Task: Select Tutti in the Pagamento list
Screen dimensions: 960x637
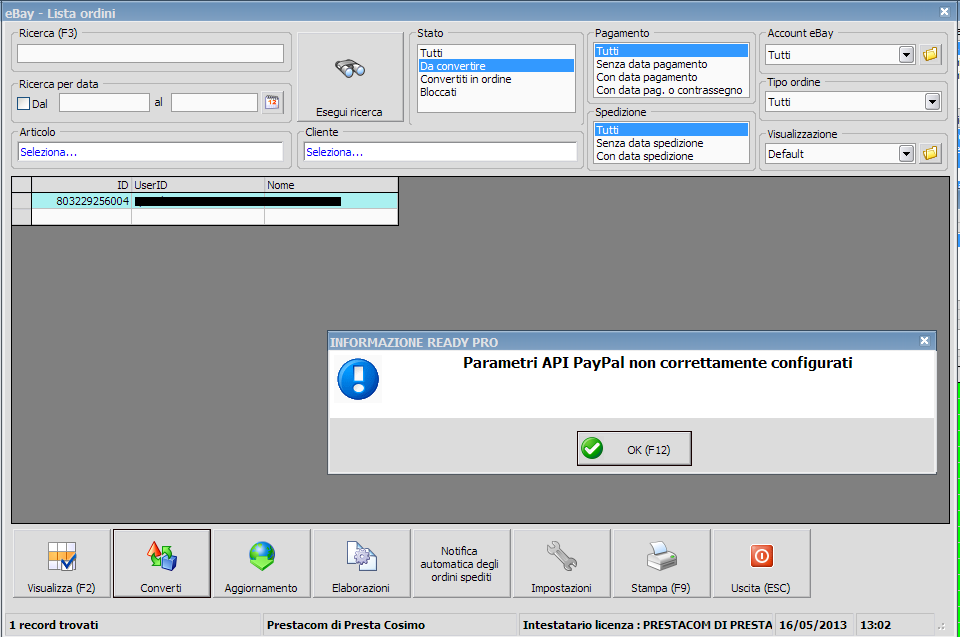Action: pos(671,51)
